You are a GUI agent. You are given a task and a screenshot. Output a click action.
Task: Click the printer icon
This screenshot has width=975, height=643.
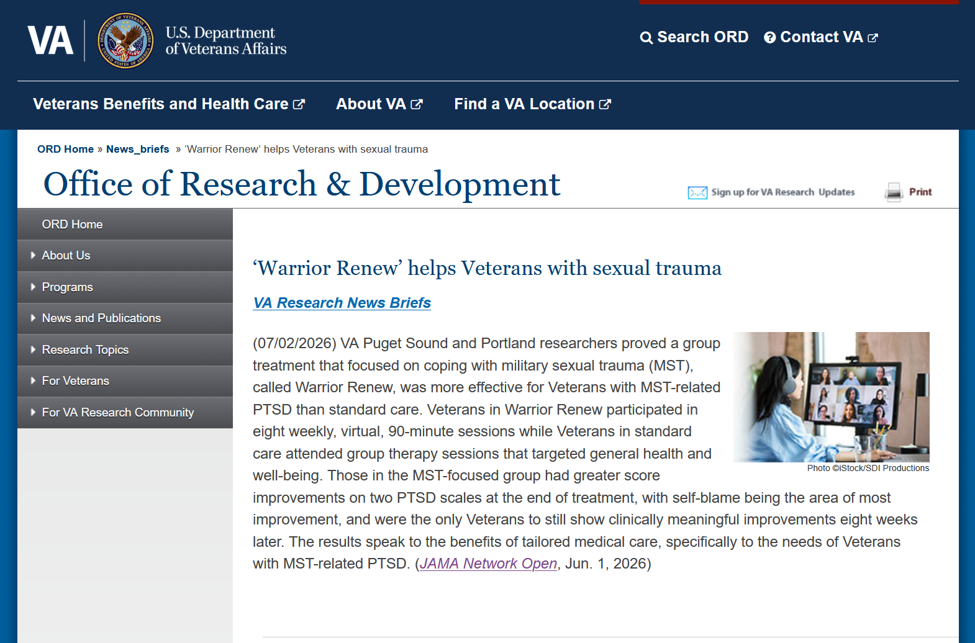(x=894, y=192)
